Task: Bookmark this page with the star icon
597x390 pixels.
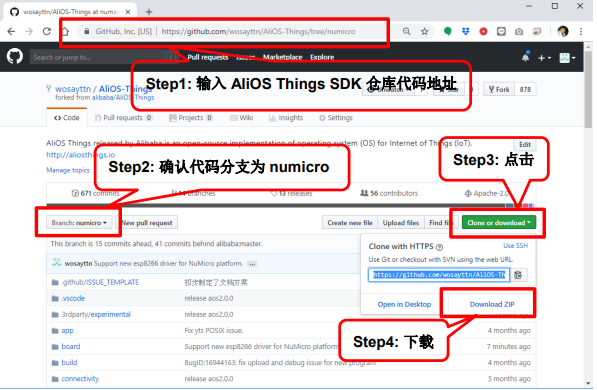Action: [425, 31]
